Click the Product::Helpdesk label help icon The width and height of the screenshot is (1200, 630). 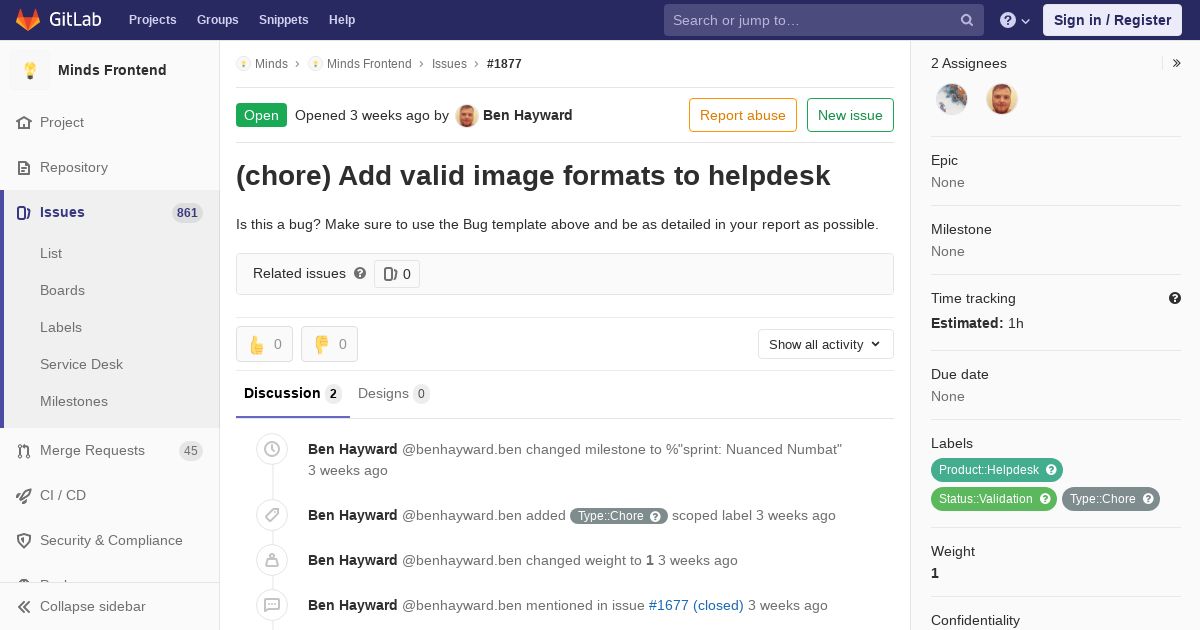point(1051,470)
